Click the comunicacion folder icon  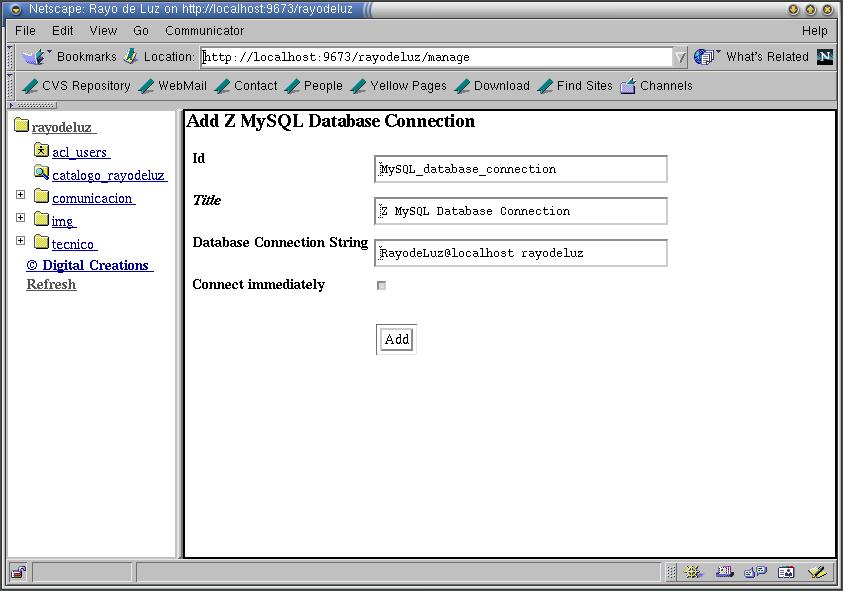click(x=41, y=195)
